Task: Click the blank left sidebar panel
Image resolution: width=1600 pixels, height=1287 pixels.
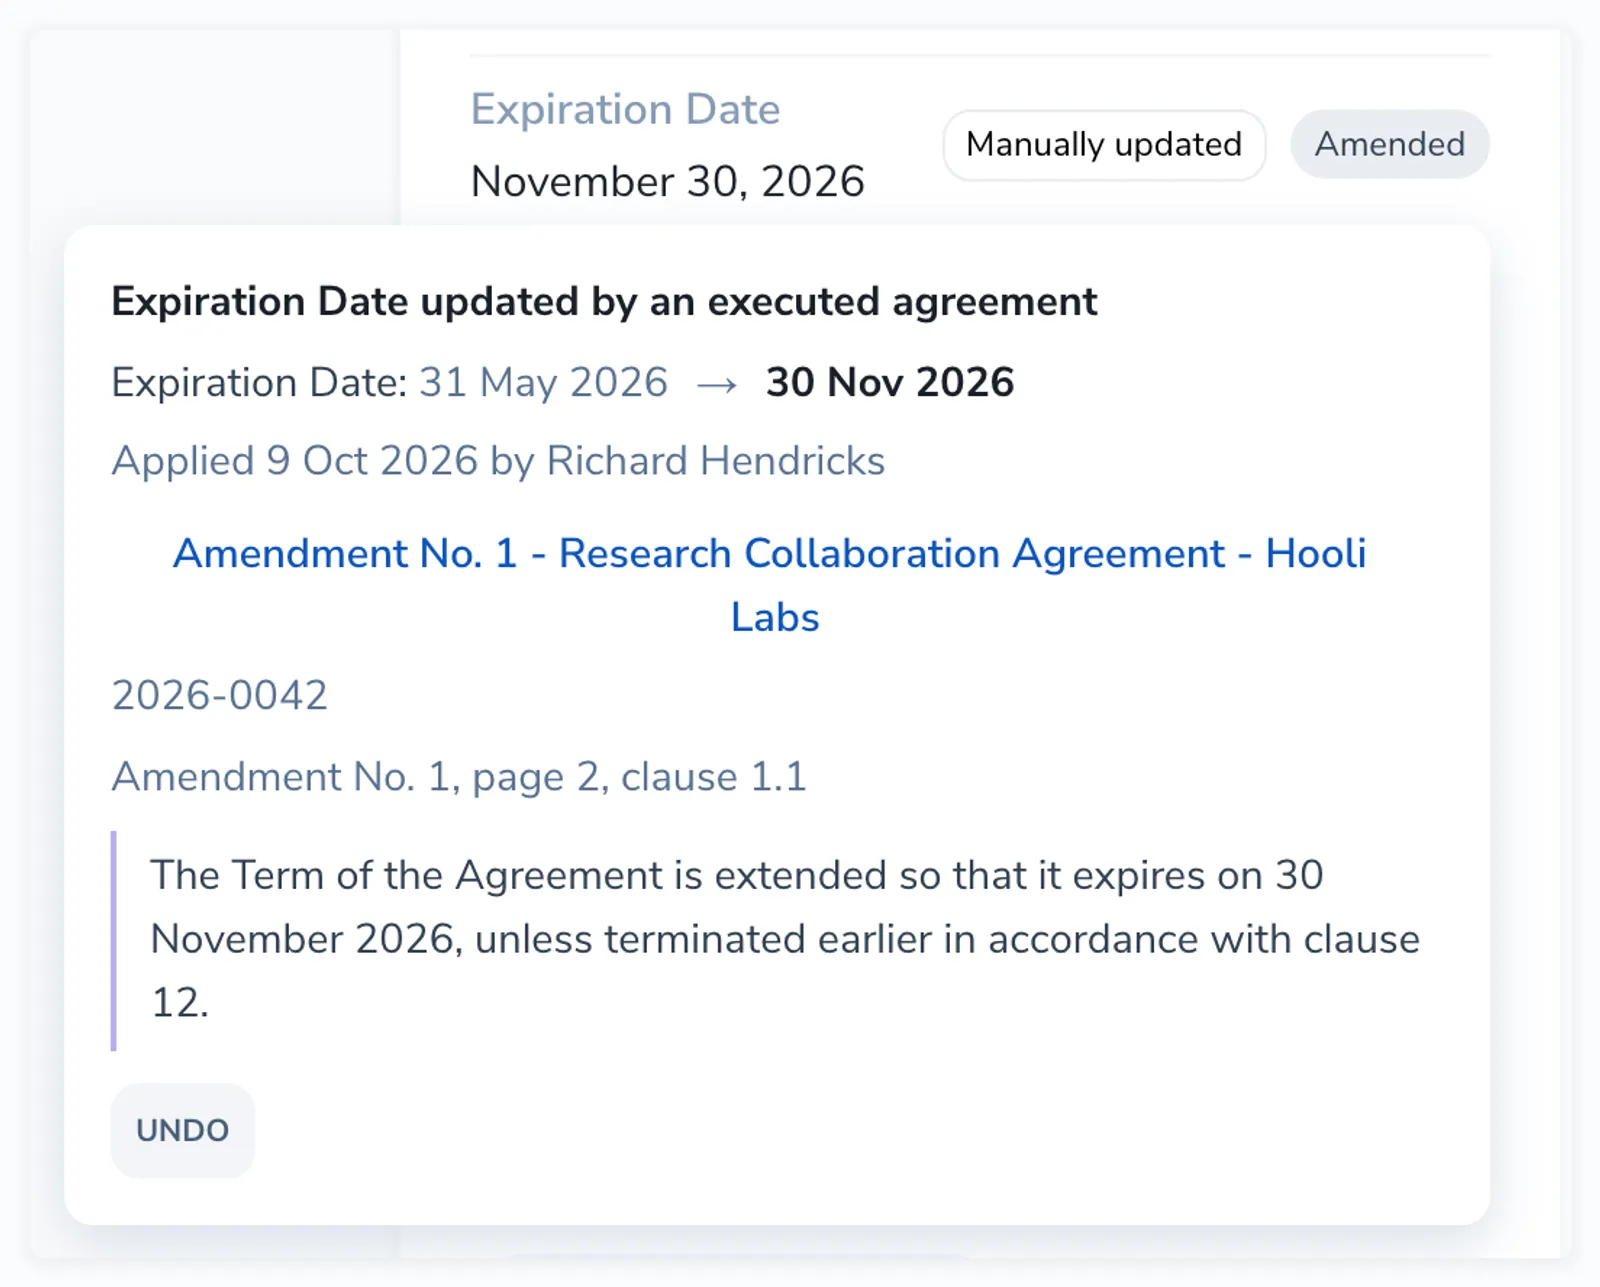Action: (x=215, y=127)
